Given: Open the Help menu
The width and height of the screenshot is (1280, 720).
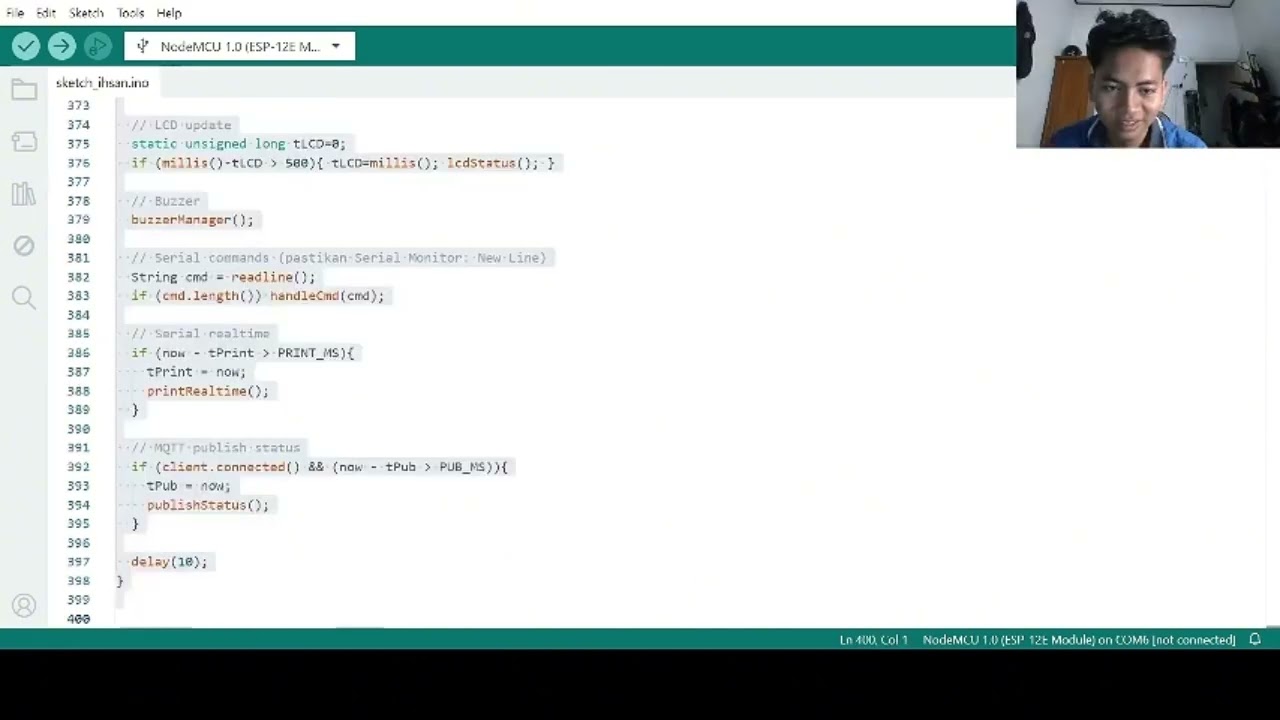Looking at the screenshot, I should tap(169, 13).
